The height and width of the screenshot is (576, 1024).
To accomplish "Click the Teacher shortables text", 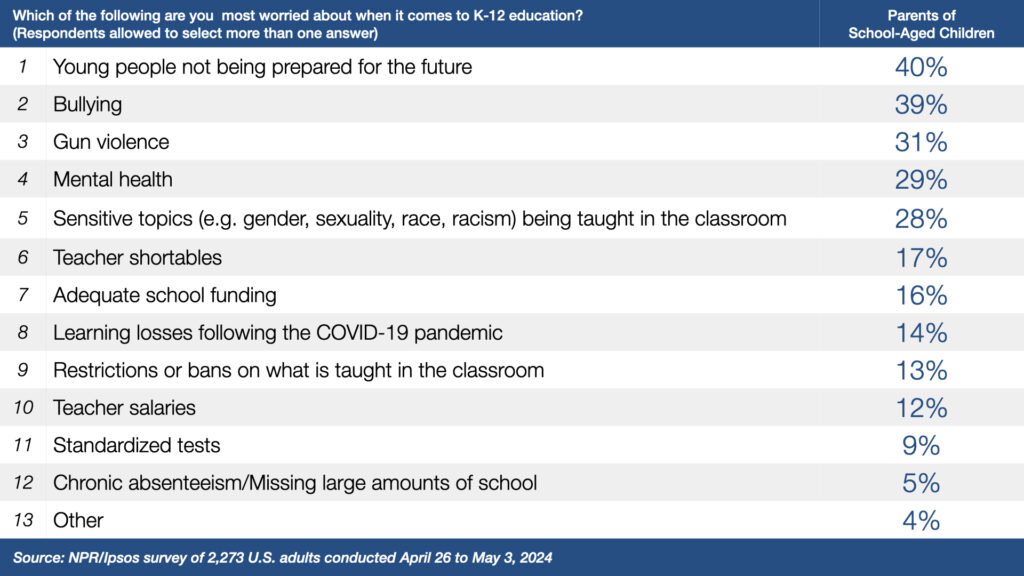I will (x=138, y=257).
